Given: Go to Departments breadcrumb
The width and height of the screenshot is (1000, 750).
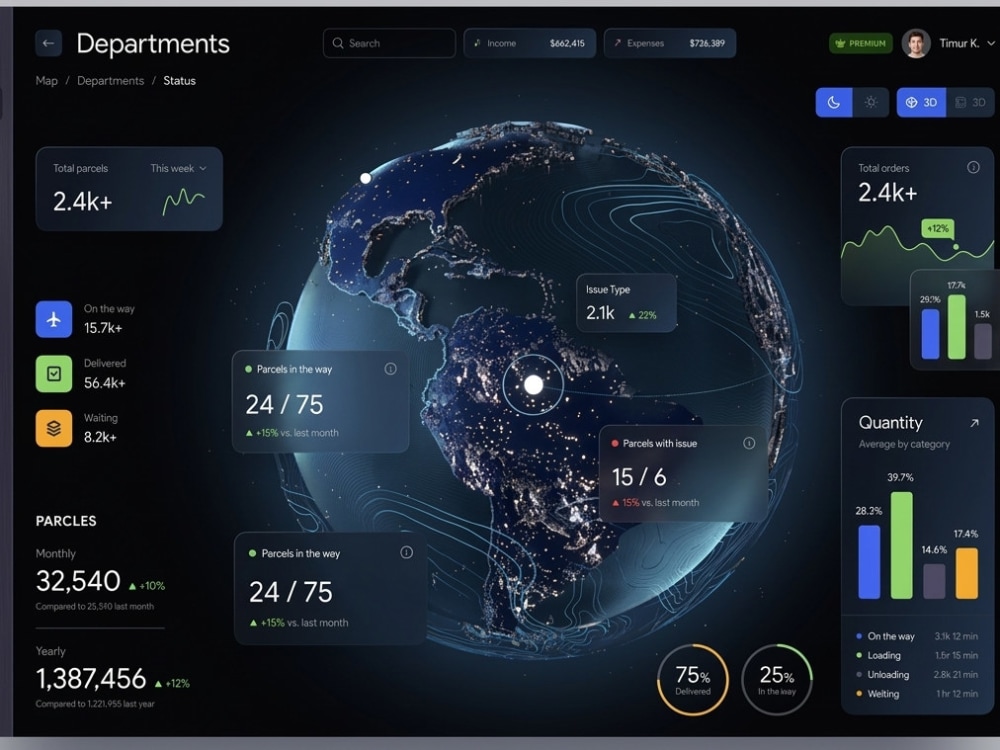Looking at the screenshot, I should click(x=110, y=80).
